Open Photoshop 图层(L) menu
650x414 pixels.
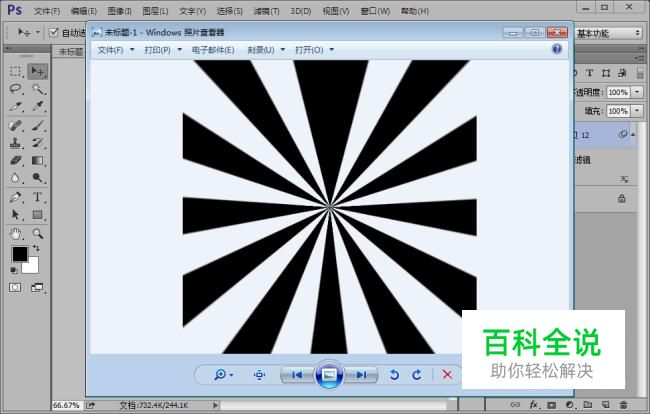tap(155, 11)
